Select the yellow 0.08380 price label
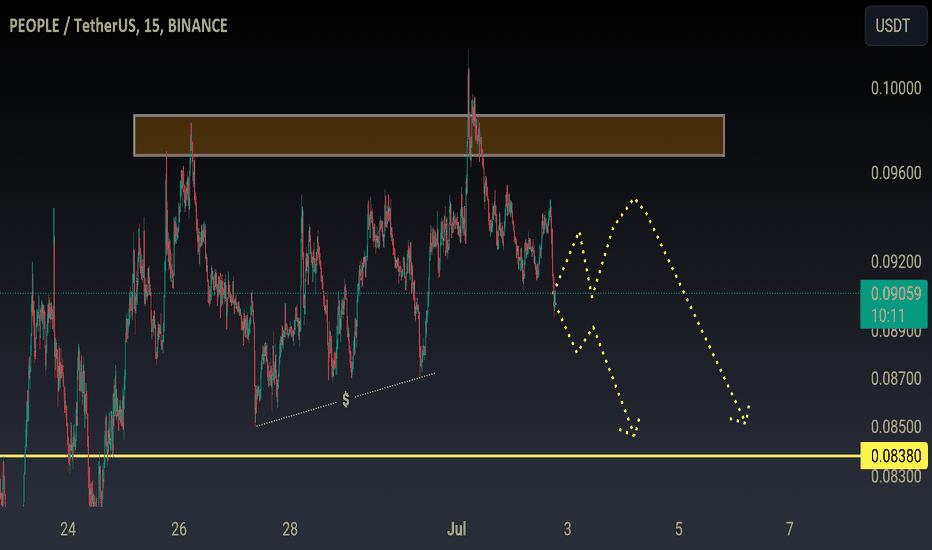 [x=895, y=456]
